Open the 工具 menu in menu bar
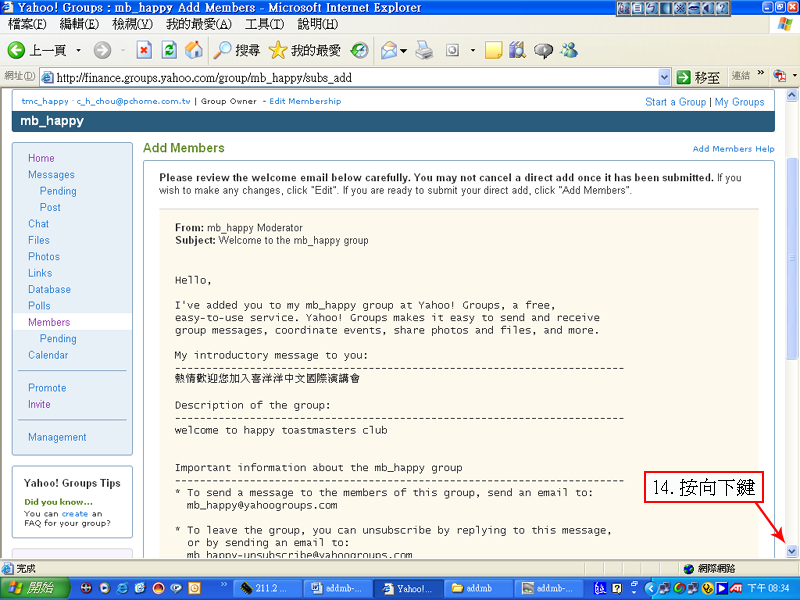Screen dimensions: 800x600 click(x=264, y=24)
